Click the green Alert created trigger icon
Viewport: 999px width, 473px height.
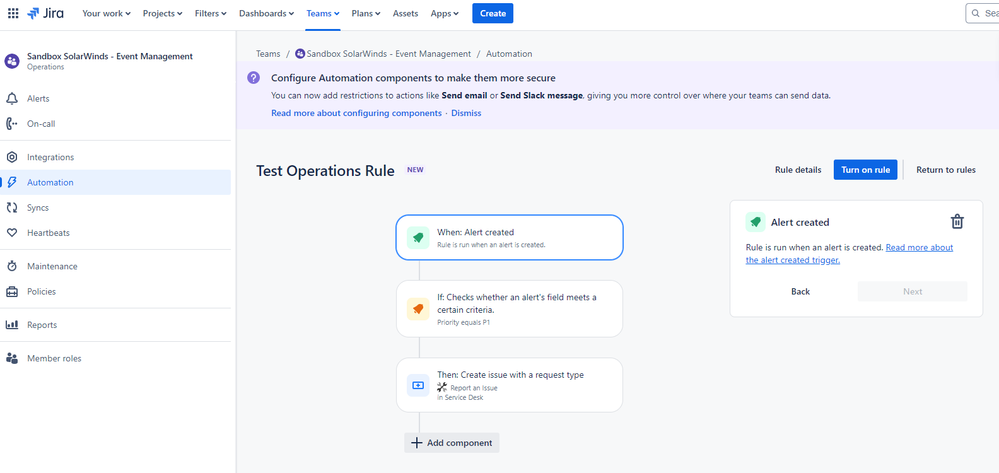tap(418, 237)
